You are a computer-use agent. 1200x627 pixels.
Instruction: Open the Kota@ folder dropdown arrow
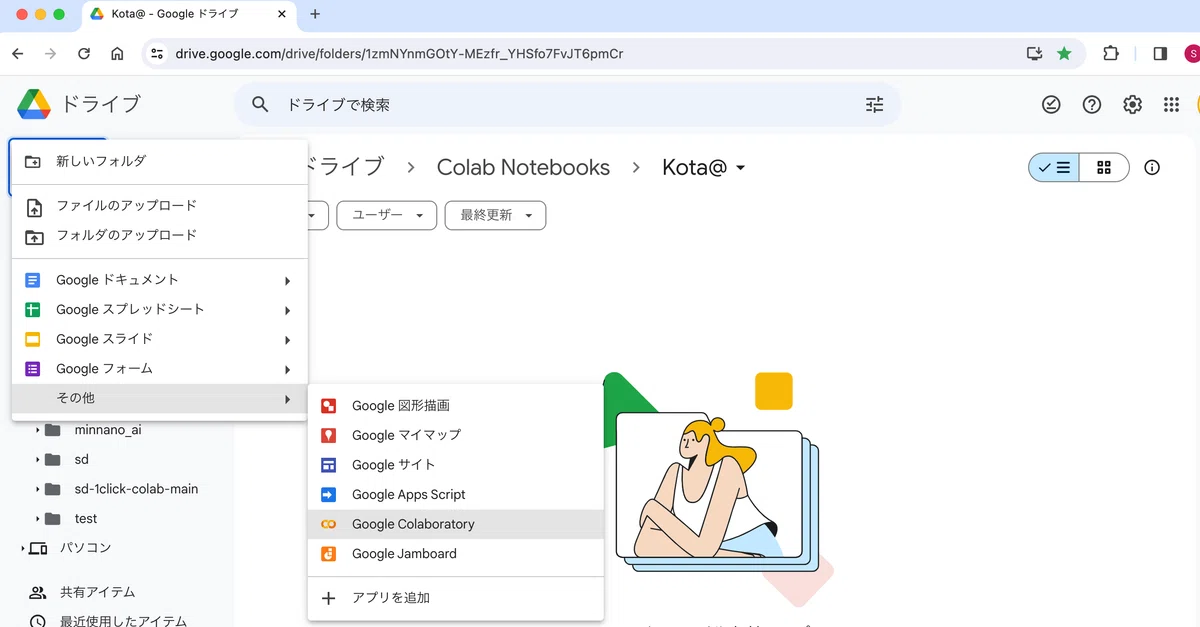click(x=740, y=168)
